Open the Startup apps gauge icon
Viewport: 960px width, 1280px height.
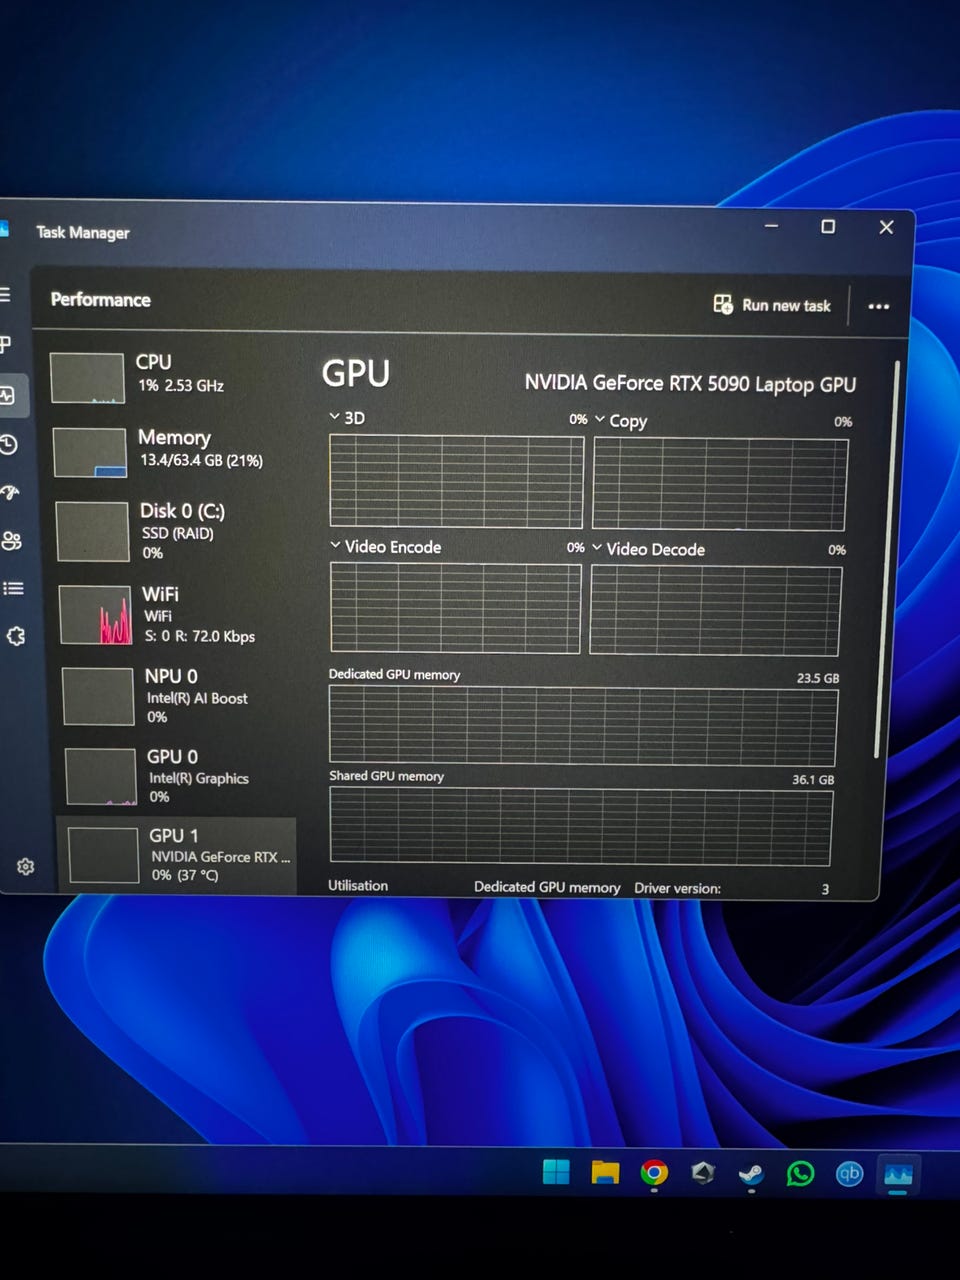10,492
